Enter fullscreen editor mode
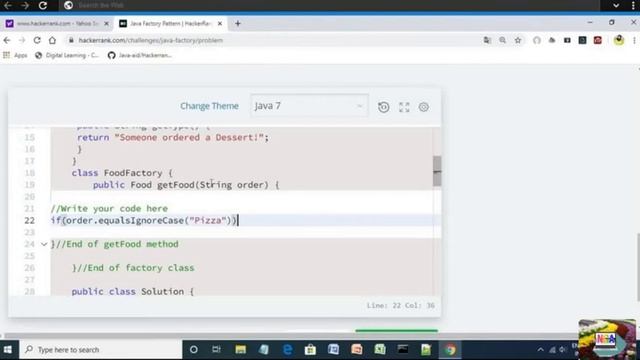640x360 pixels. coord(404,107)
